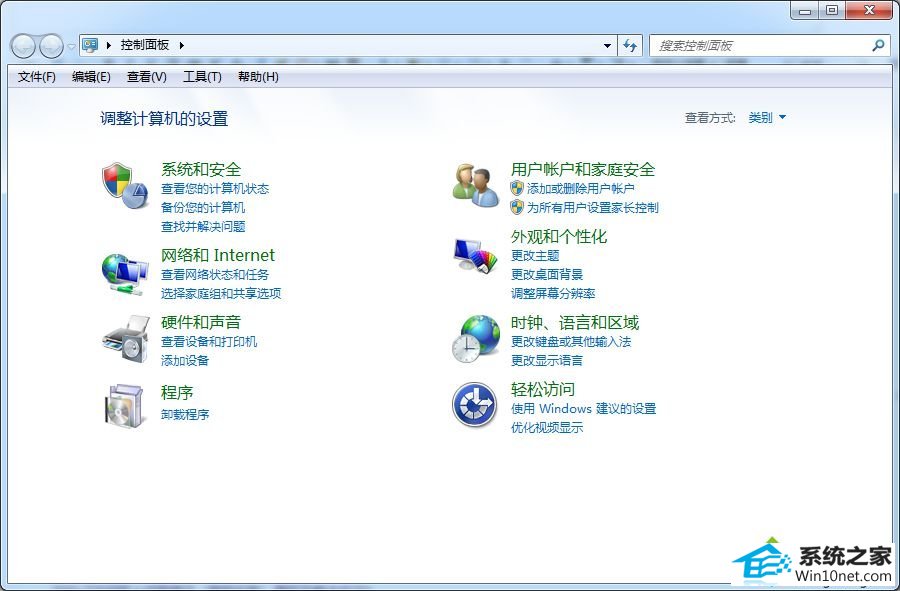This screenshot has width=900, height=591.
Task: Click 卸载程序 link
Action: point(185,414)
